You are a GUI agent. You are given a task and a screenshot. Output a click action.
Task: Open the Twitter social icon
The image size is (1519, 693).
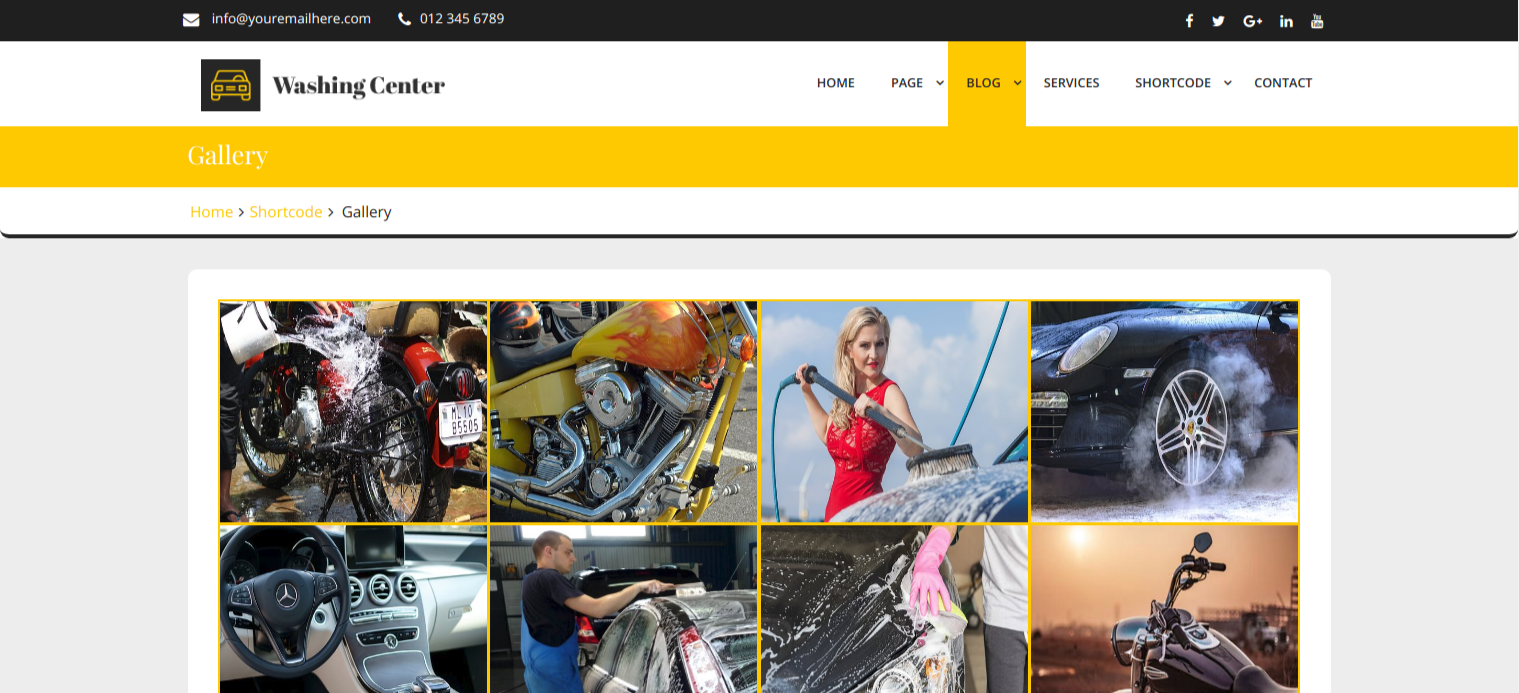pyautogui.click(x=1218, y=21)
